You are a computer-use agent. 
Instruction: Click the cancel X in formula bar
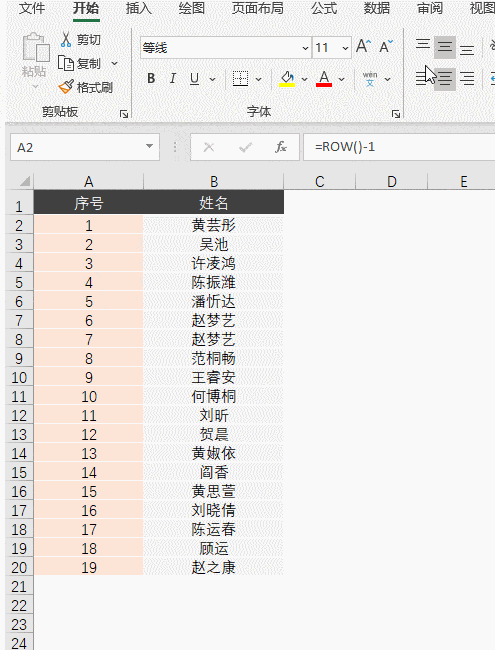pos(209,147)
